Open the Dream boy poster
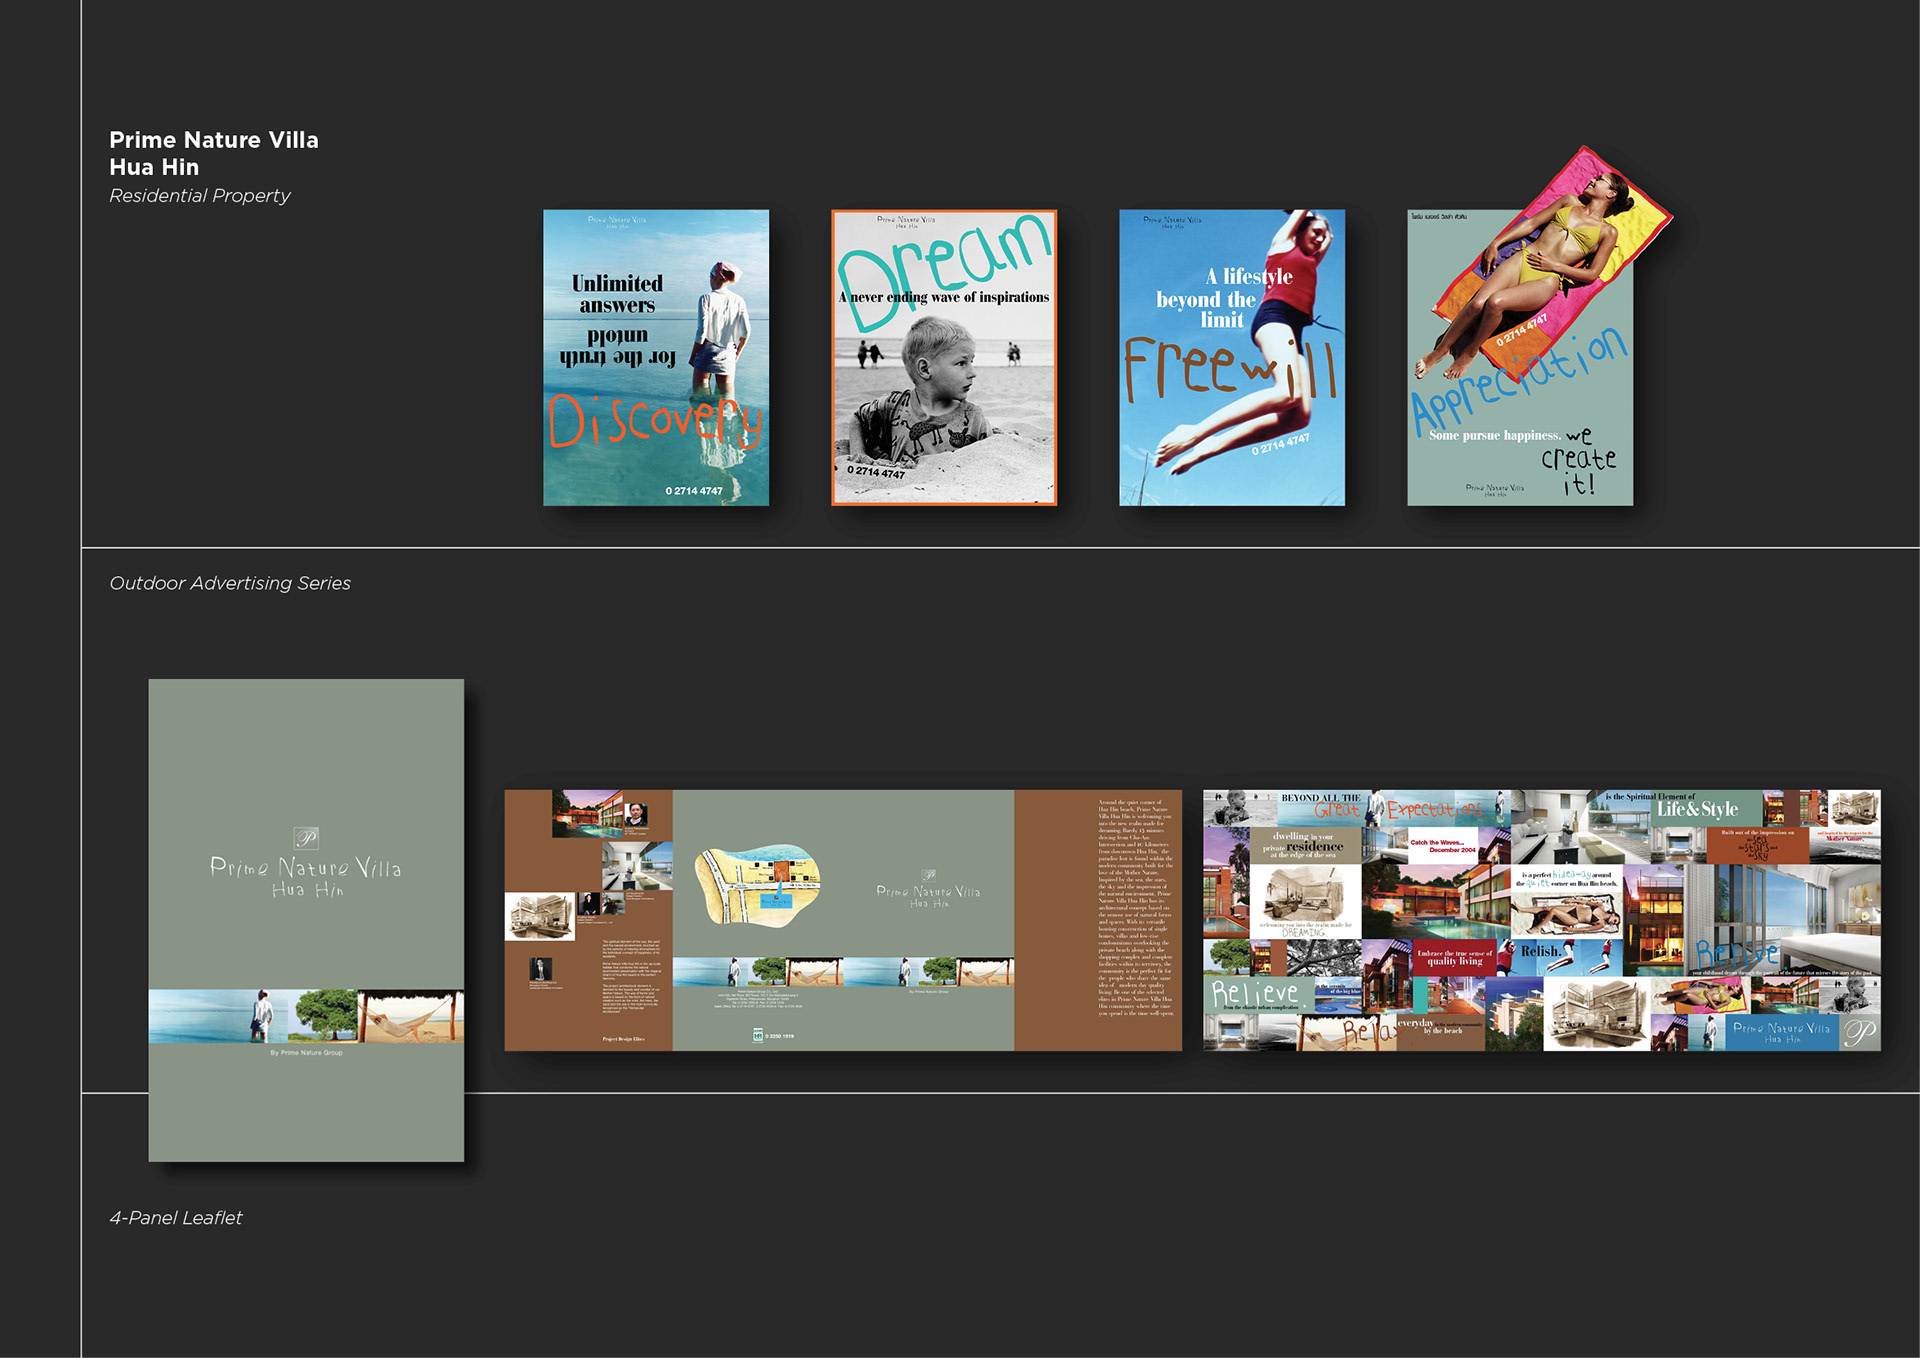This screenshot has height=1358, width=1920. click(944, 357)
